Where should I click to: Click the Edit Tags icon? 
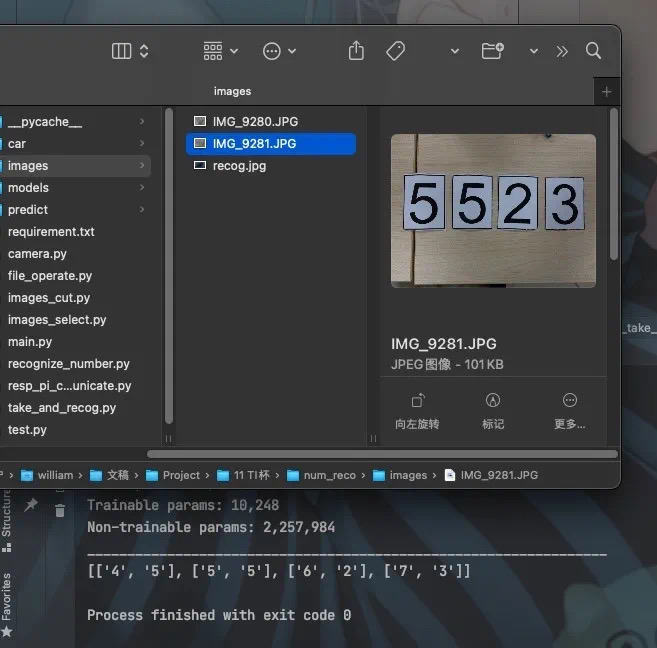click(x=395, y=51)
